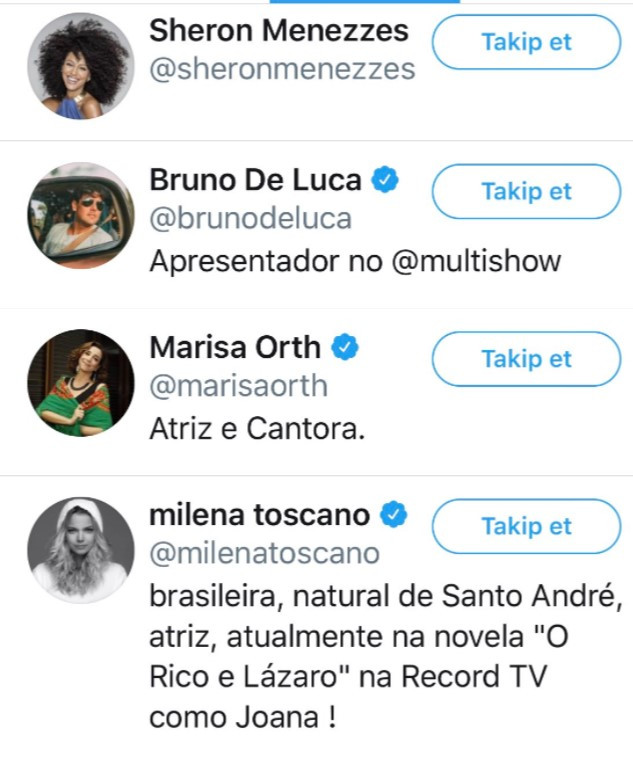Click the @milenatoscano username
This screenshot has width=633, height=757.
(x=264, y=553)
